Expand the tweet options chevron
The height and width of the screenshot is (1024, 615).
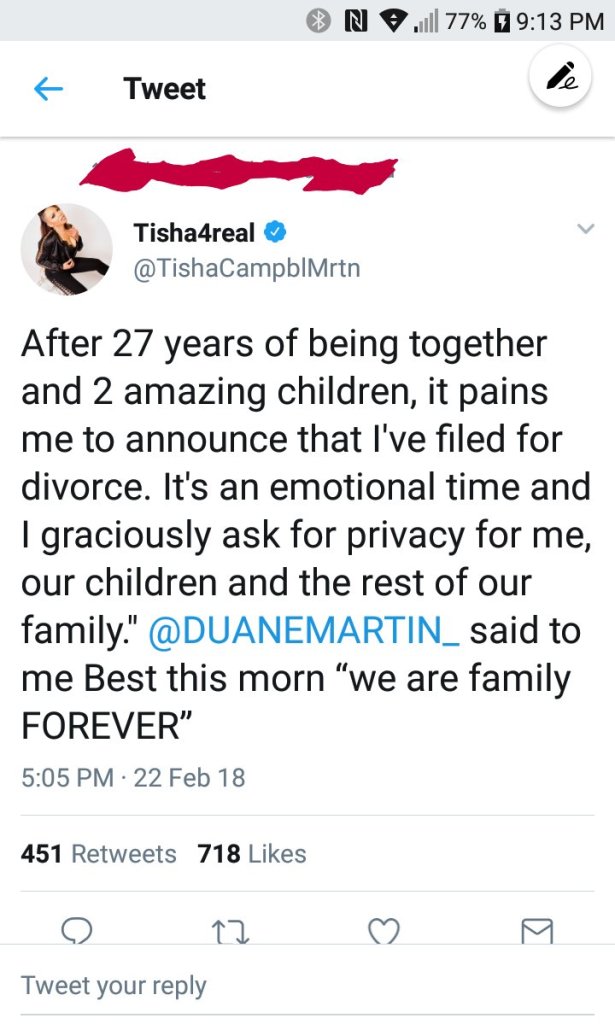click(585, 230)
